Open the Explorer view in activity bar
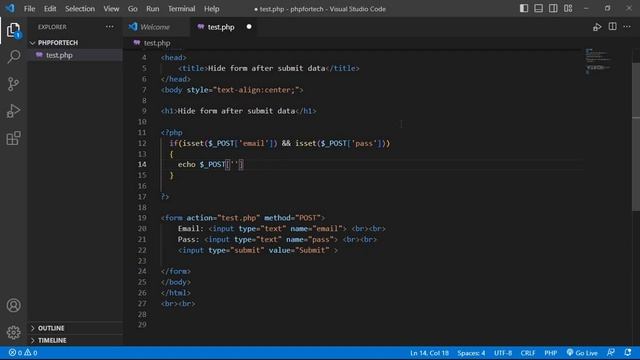Viewport: 640px width, 360px height. pos(13,30)
